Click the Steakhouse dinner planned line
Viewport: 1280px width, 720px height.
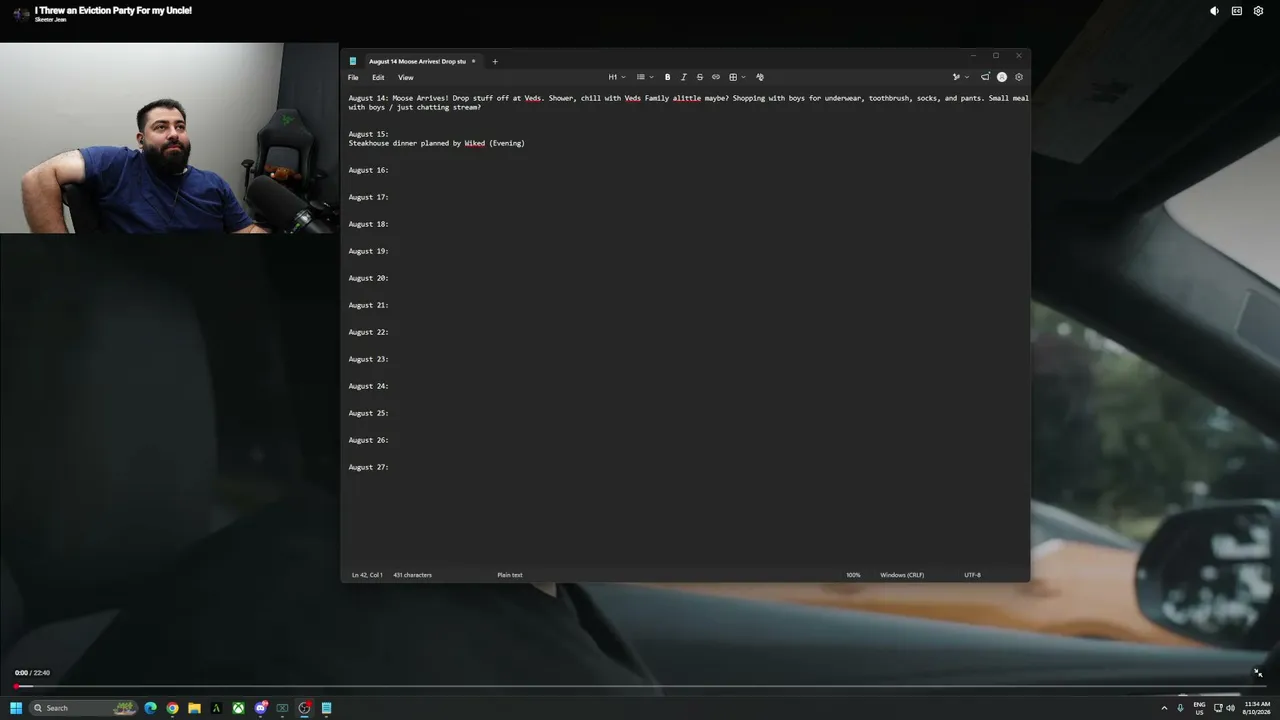click(x=436, y=143)
